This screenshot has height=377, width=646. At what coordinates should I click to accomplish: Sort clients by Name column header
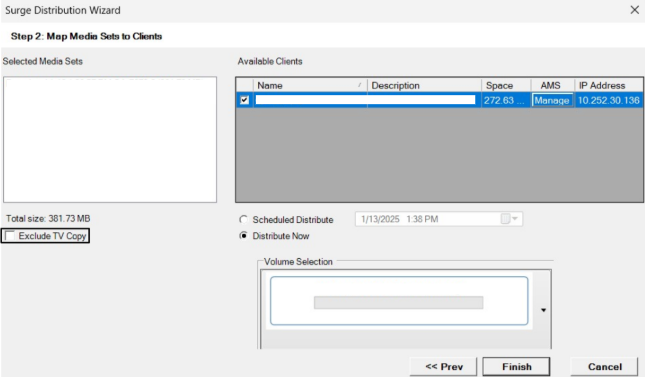point(310,85)
